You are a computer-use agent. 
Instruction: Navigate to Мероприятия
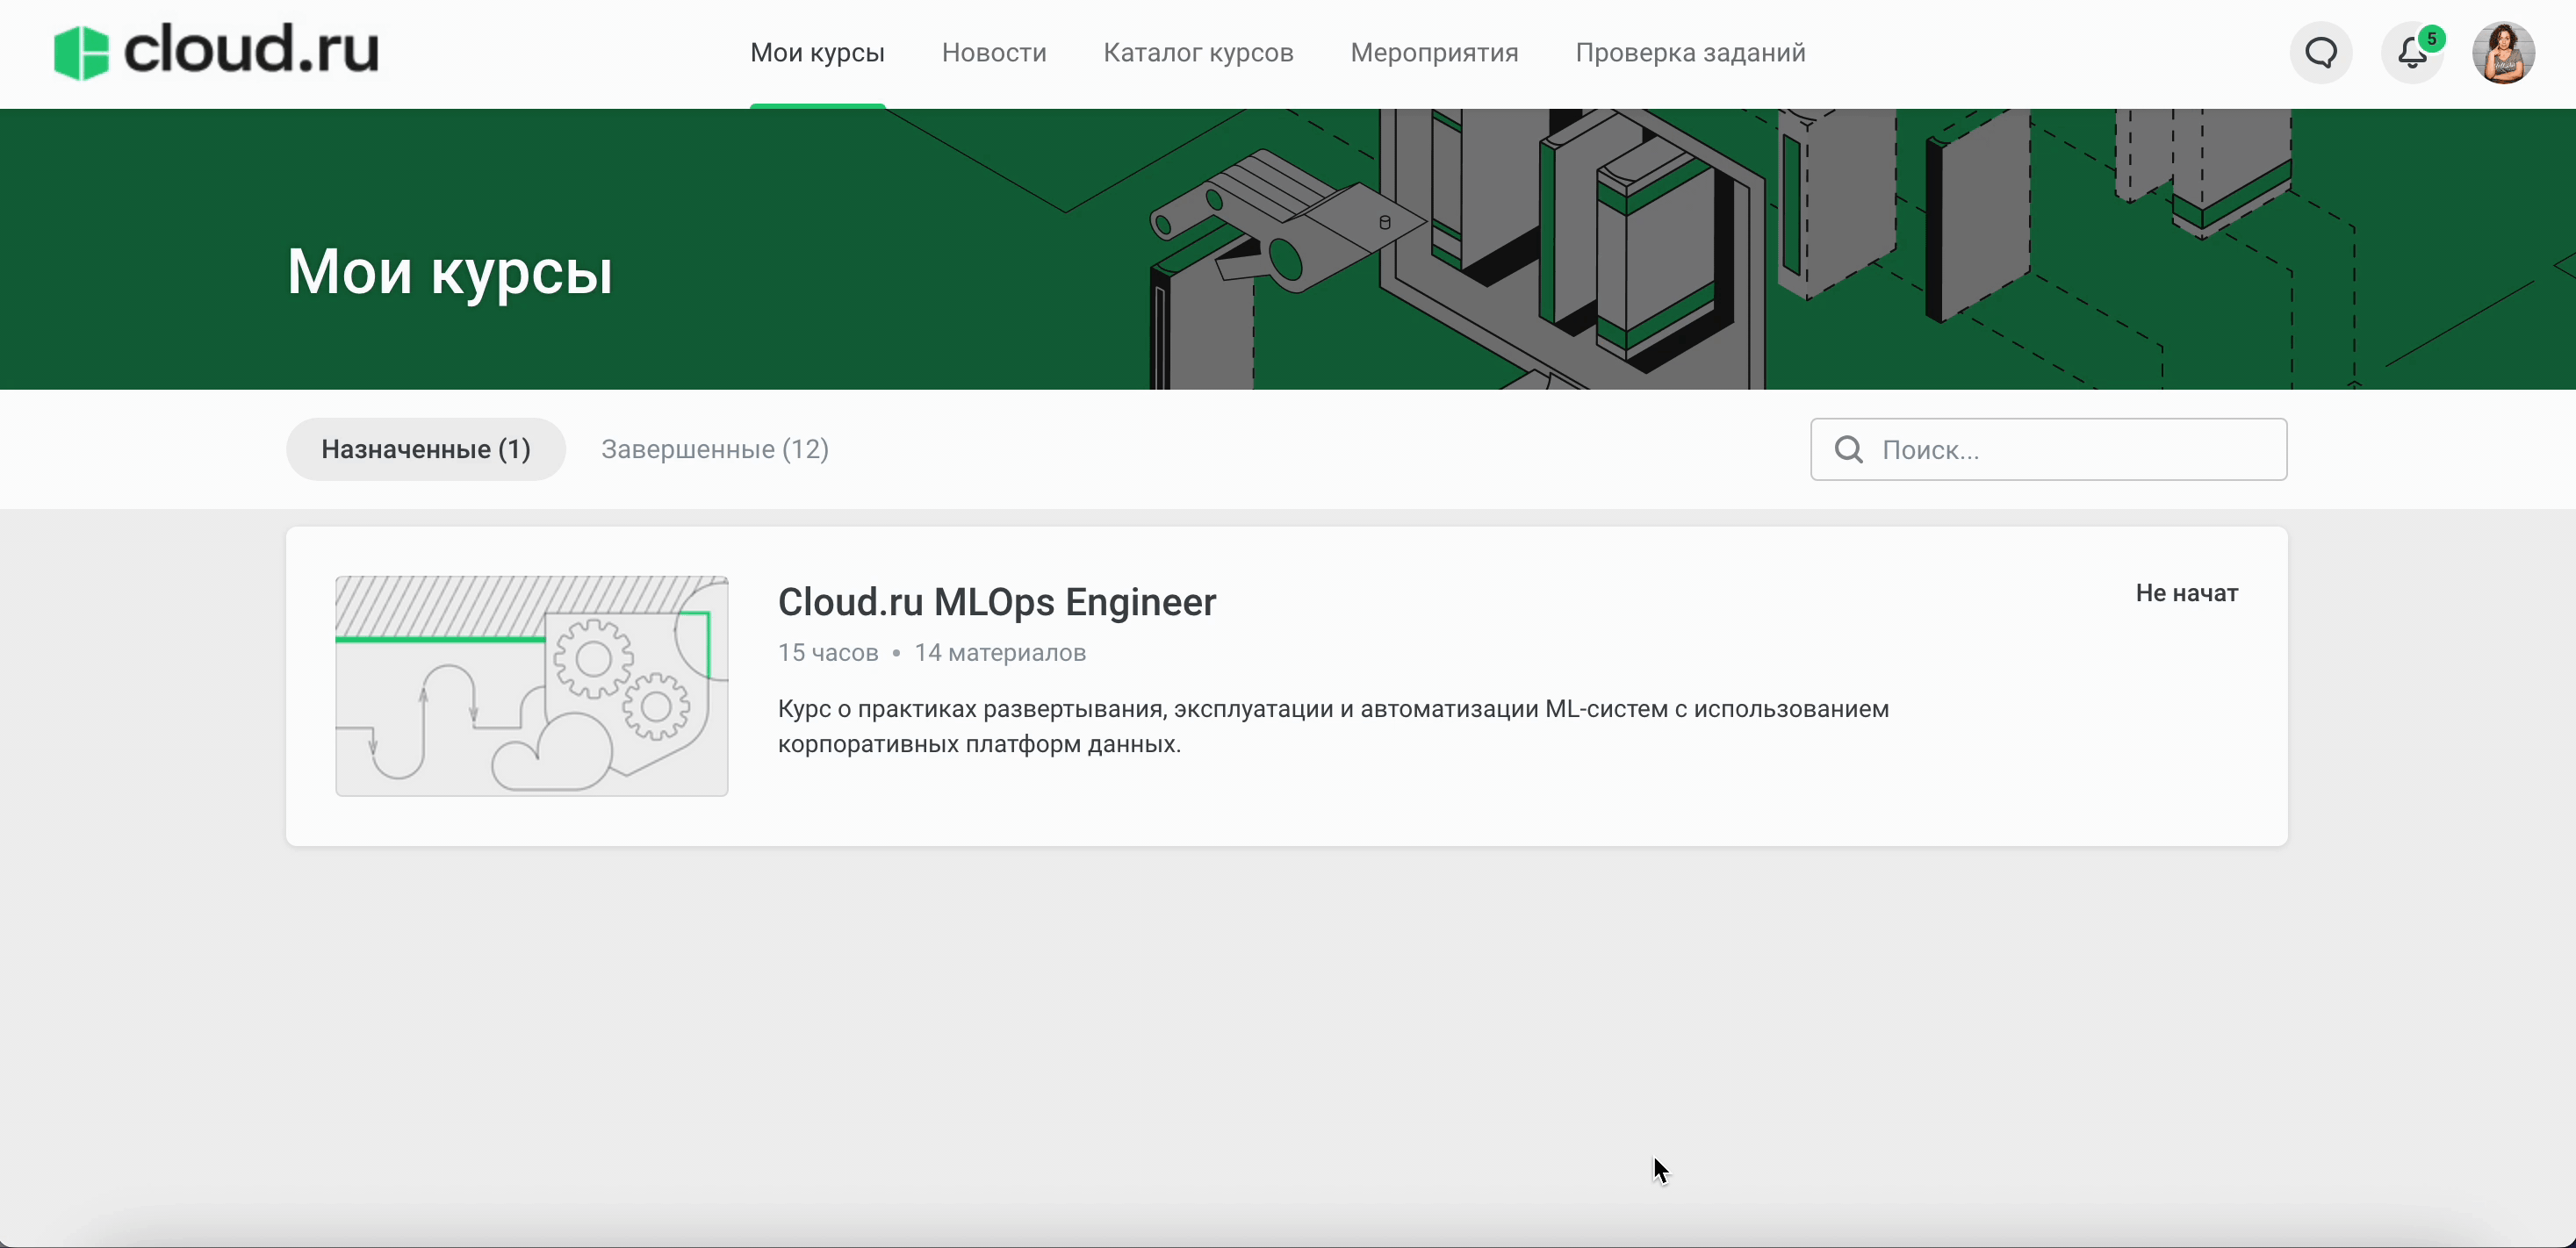1434,53
